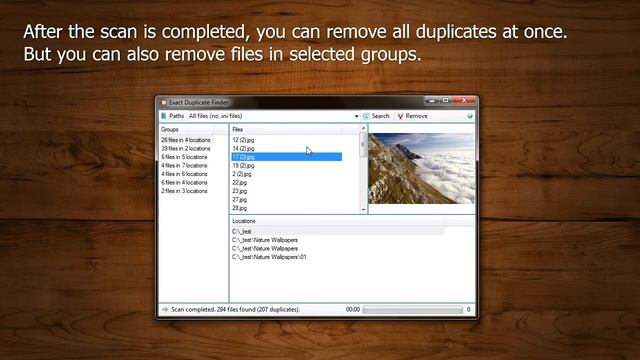
Task: Click highlighted file '17 (2).jpg'
Action: point(287,157)
